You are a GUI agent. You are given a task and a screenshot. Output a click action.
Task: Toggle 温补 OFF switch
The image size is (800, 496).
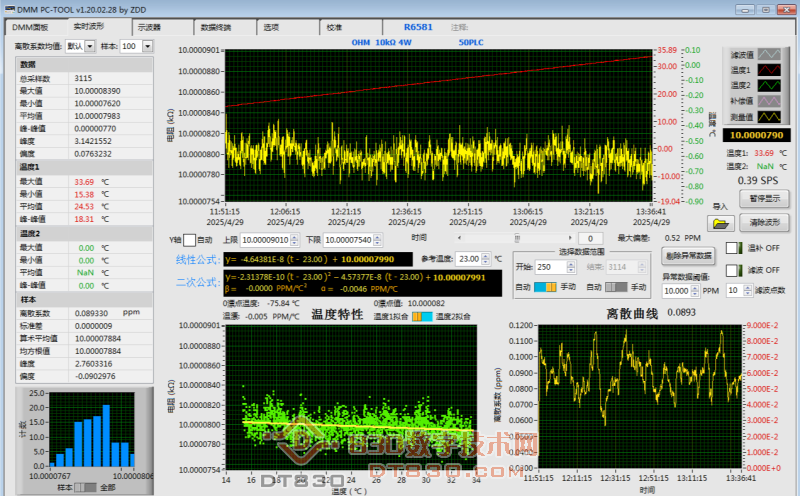tap(734, 248)
